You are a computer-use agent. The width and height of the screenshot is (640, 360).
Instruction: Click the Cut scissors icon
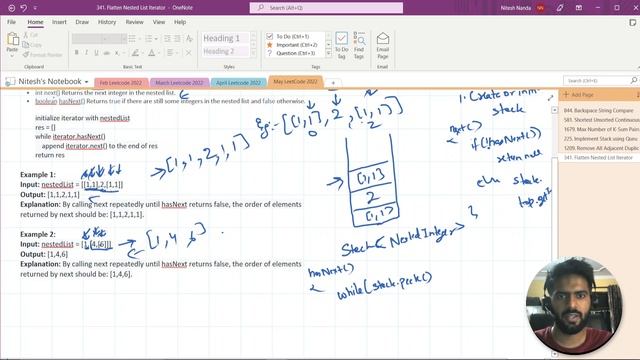pyautogui.click(x=26, y=36)
